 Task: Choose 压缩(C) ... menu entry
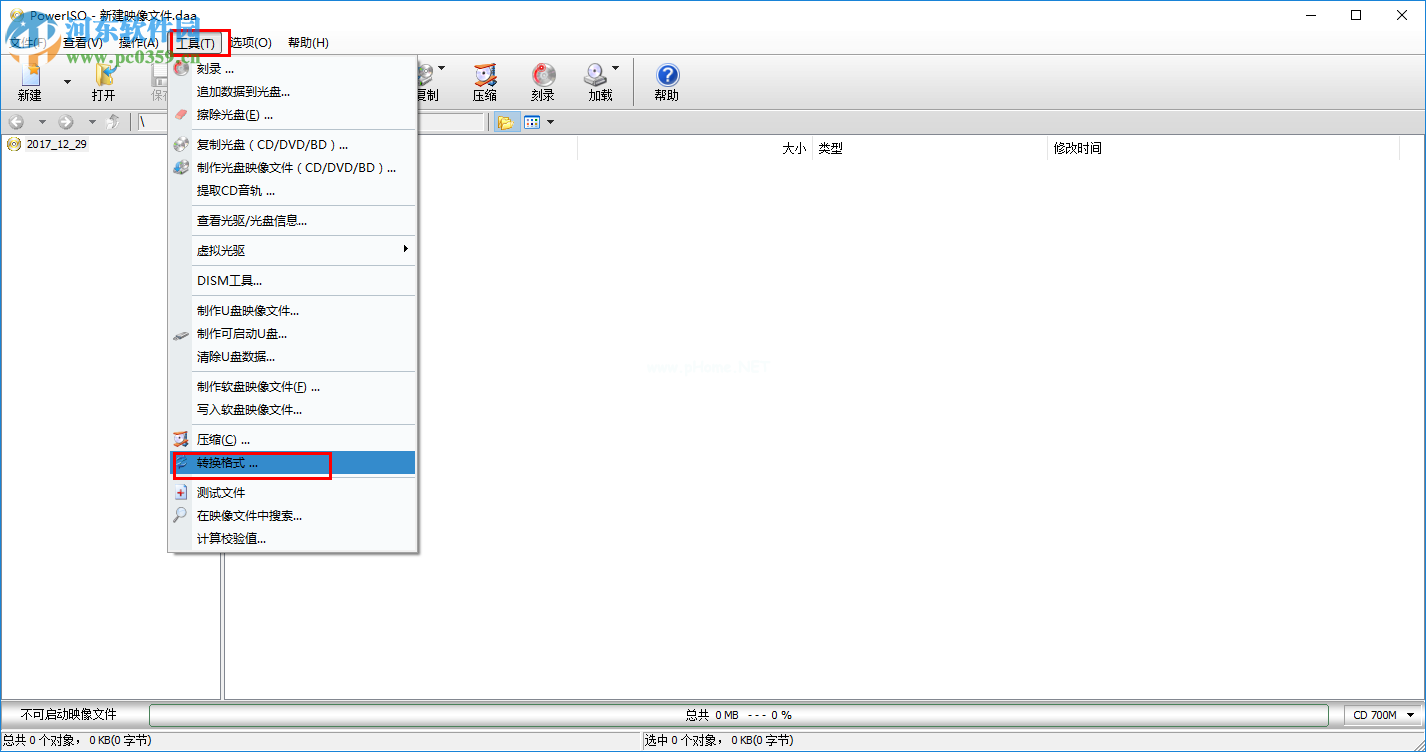pyautogui.click(x=292, y=440)
